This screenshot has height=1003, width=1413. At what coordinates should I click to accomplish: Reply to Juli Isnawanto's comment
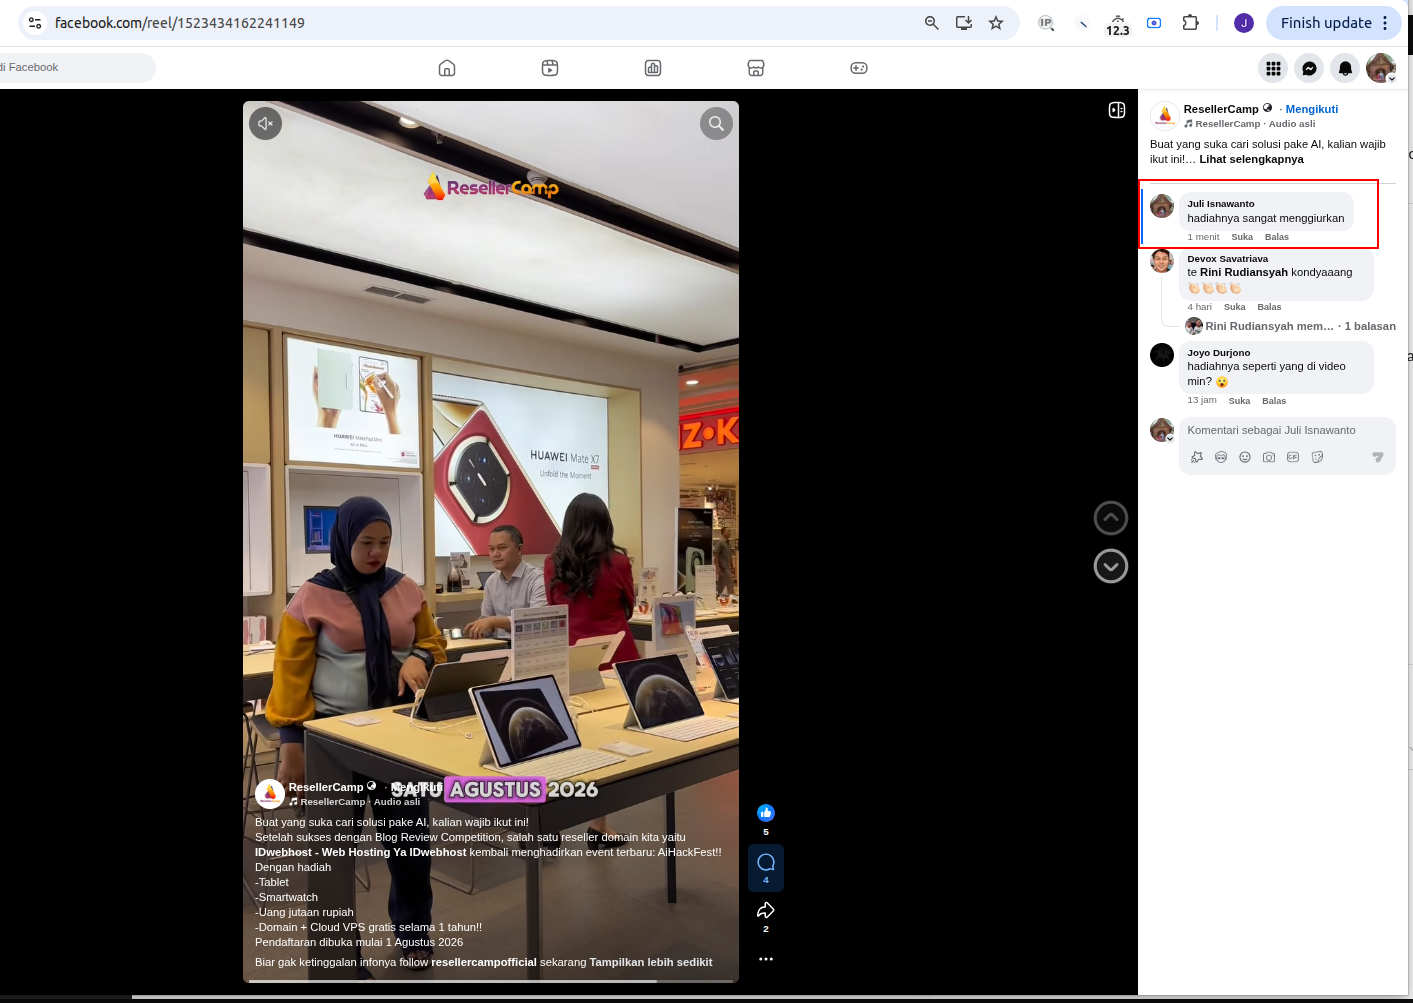point(1277,237)
